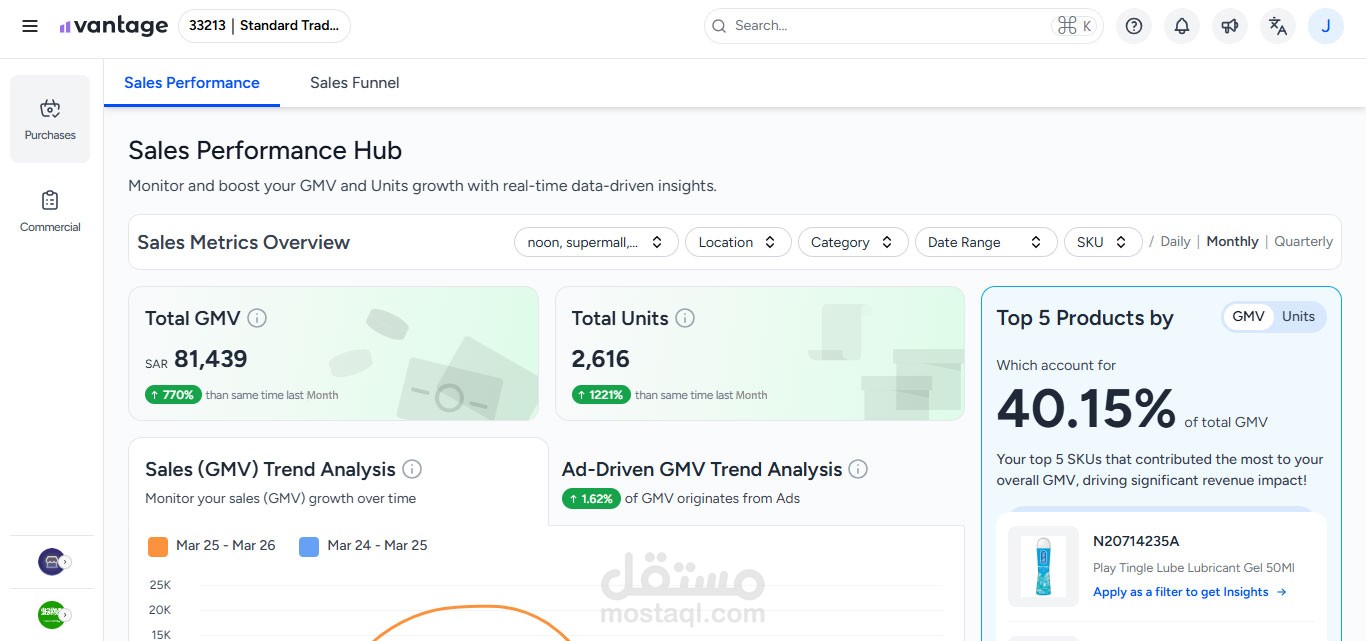Click the 40.15% of total GMV figure
This screenshot has height=641, width=1366.
point(1086,409)
